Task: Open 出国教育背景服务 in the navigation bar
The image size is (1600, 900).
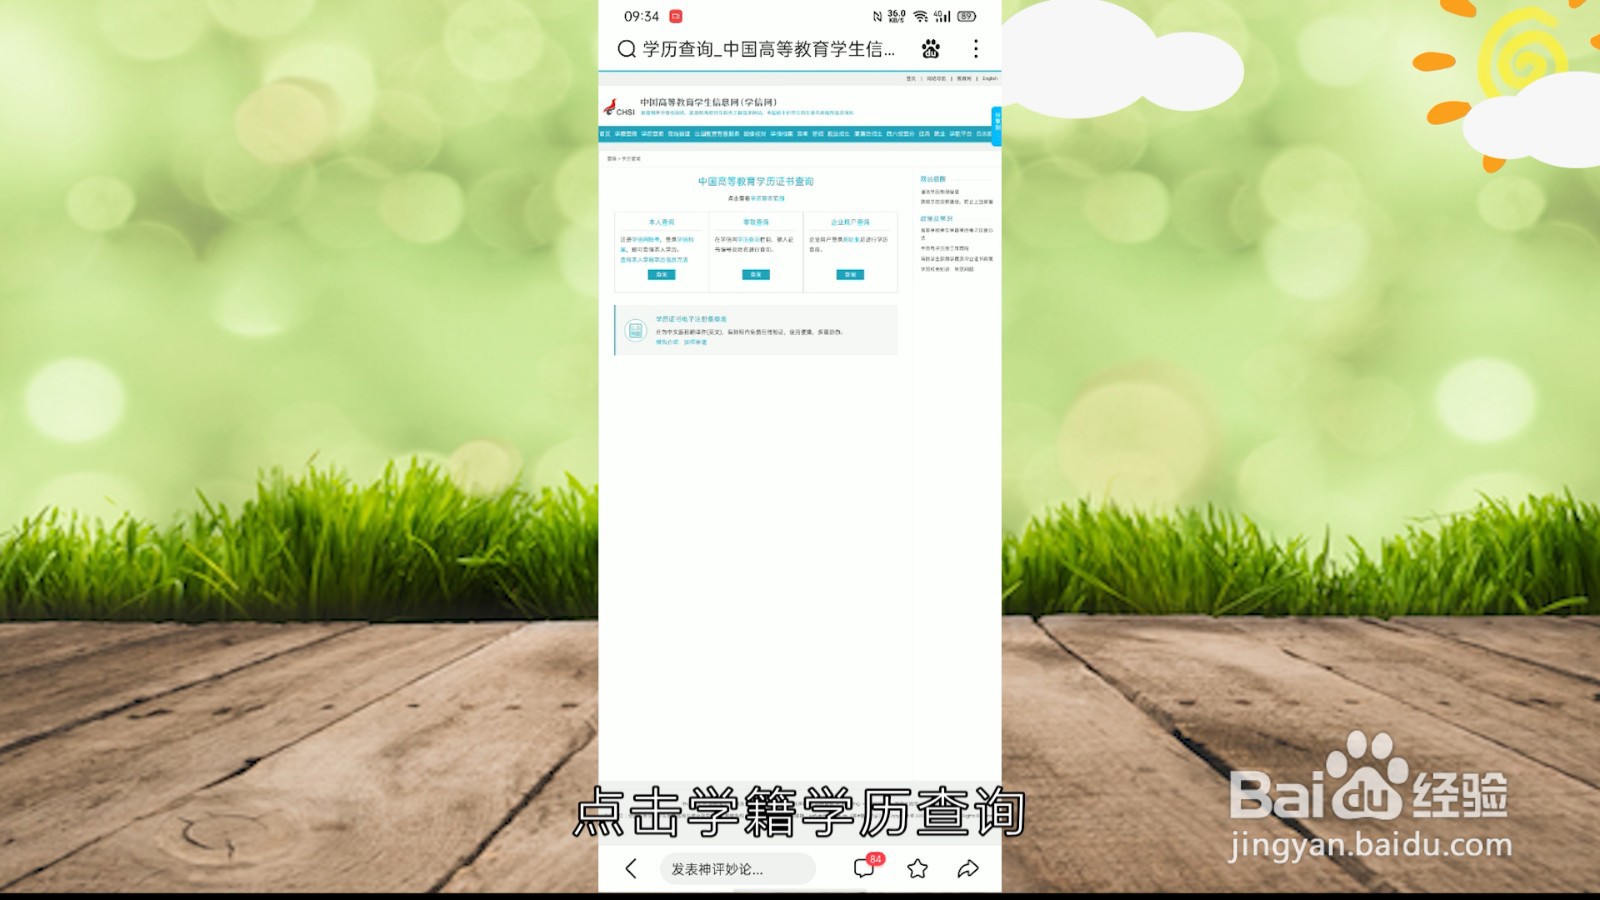Action: tap(717, 133)
